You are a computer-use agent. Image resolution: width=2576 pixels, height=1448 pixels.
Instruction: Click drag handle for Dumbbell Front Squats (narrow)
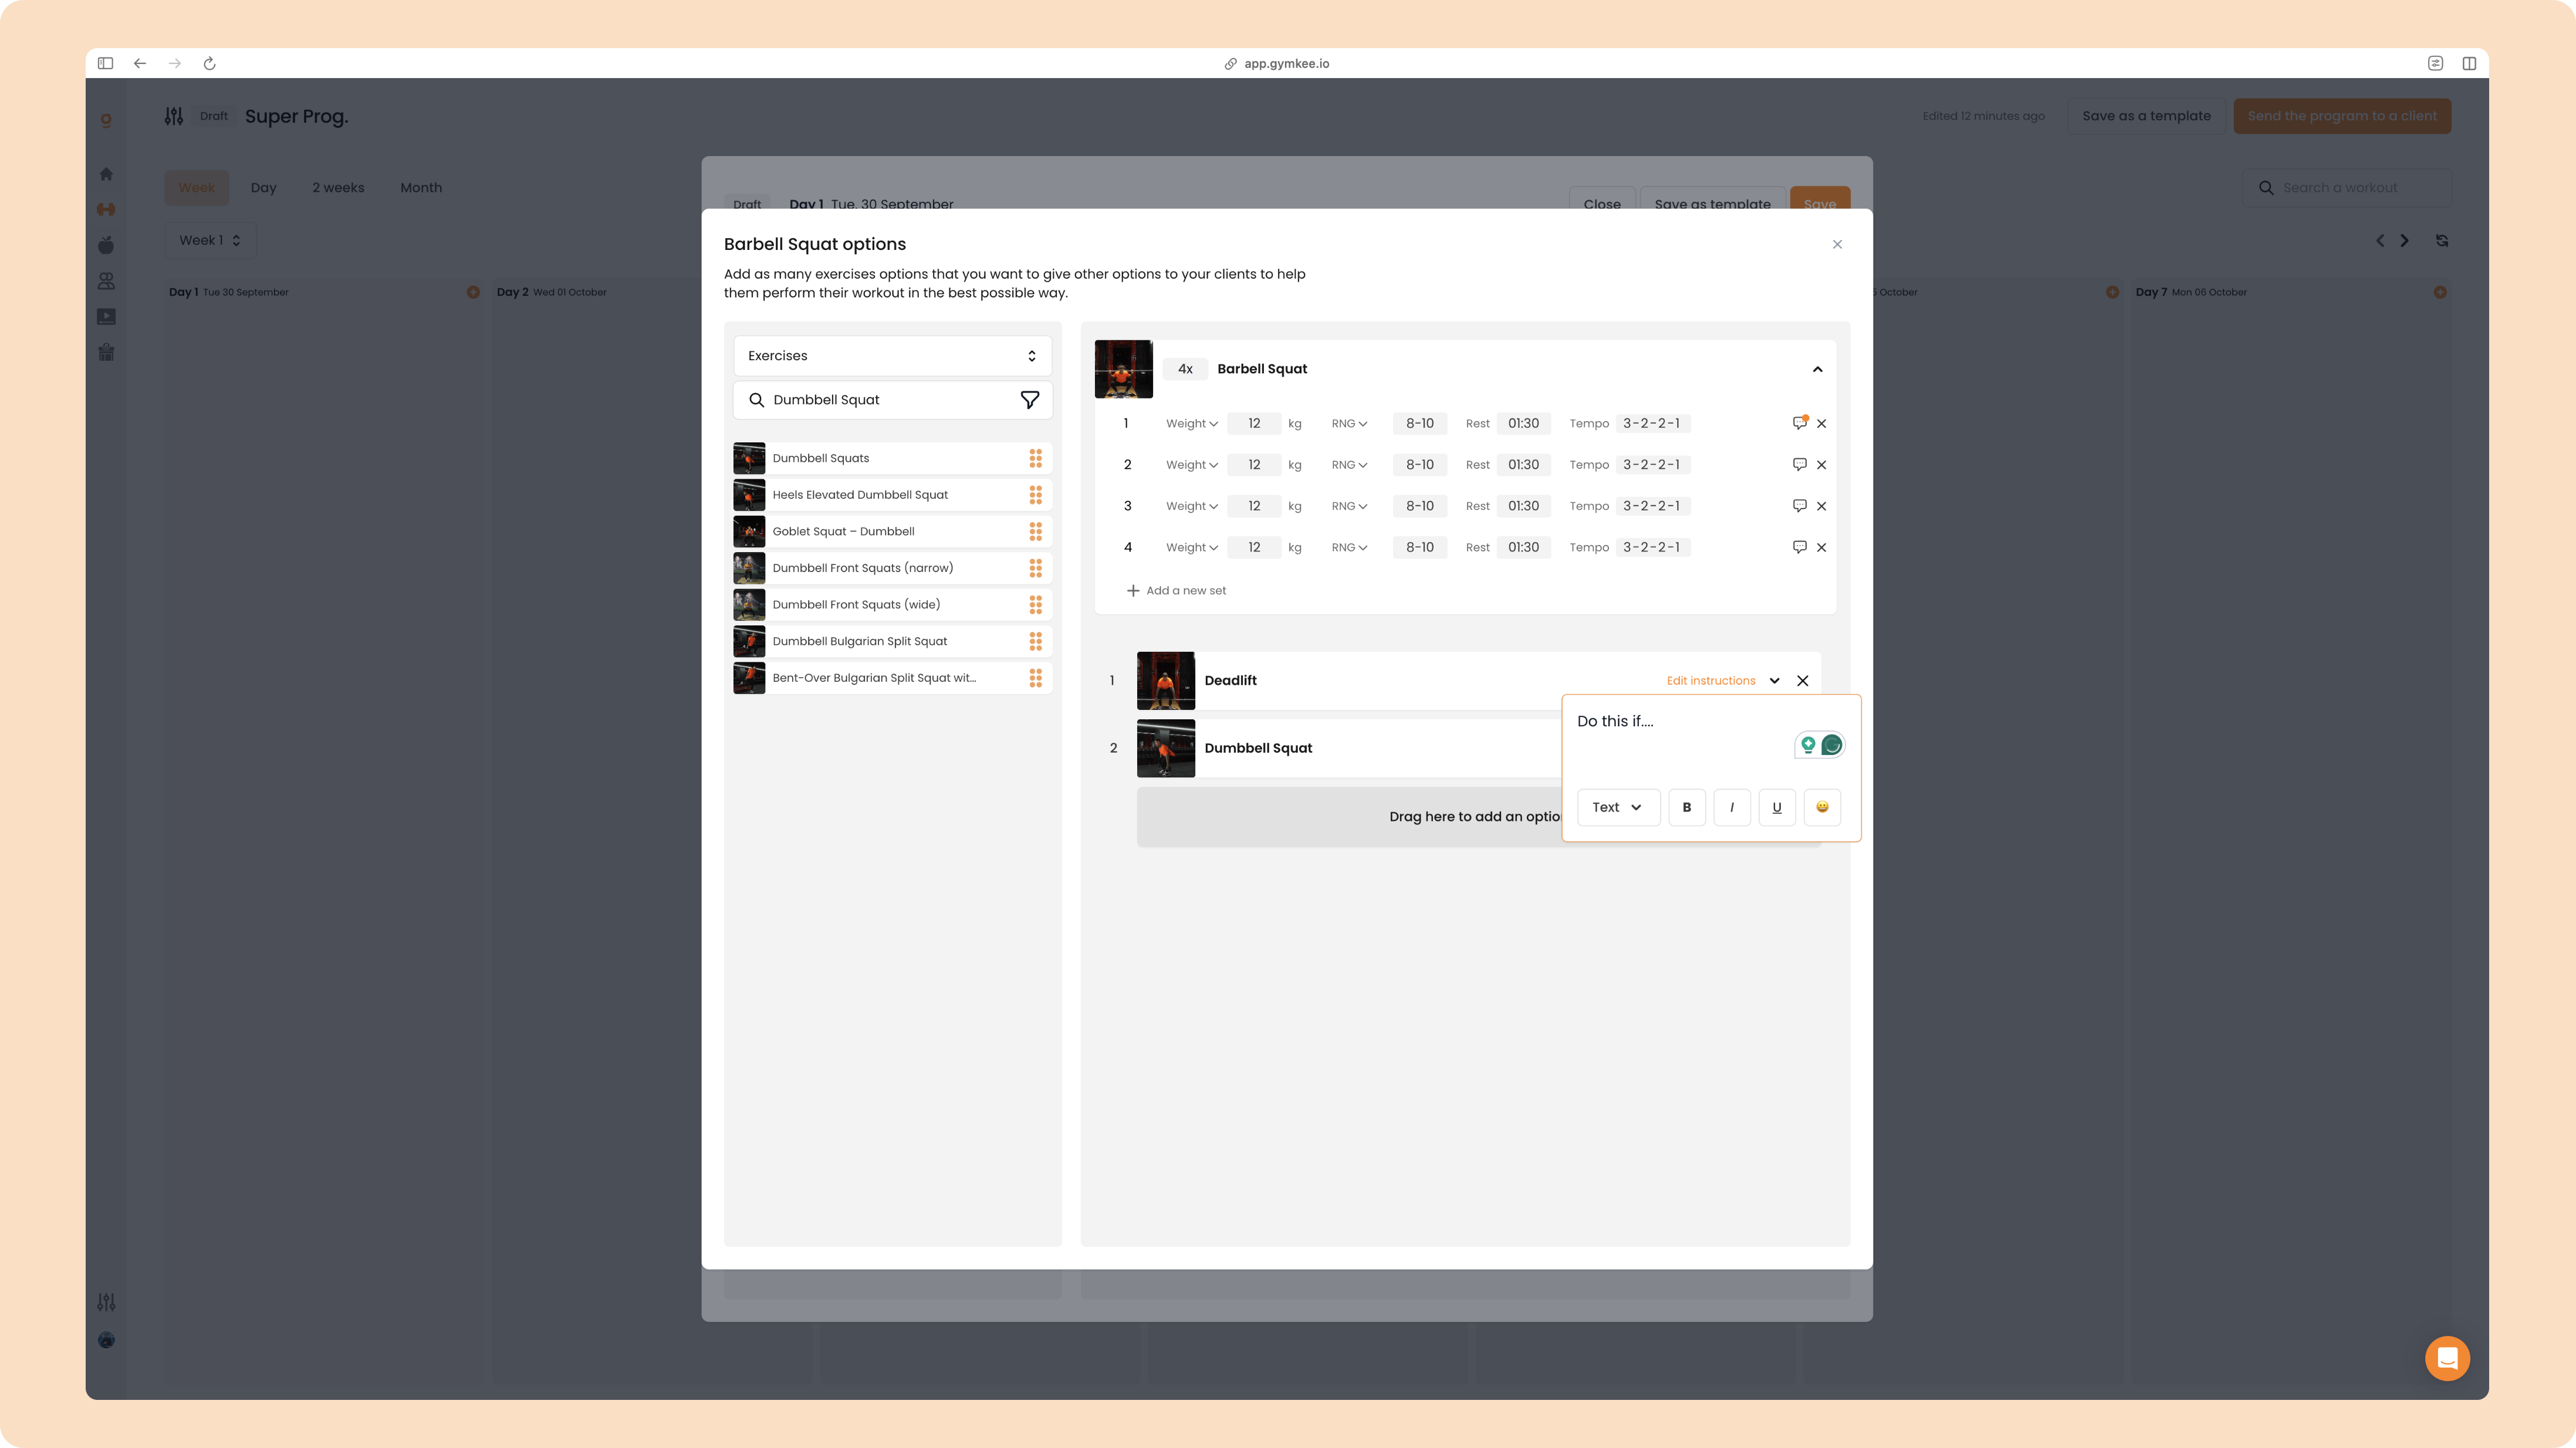pyautogui.click(x=1035, y=568)
